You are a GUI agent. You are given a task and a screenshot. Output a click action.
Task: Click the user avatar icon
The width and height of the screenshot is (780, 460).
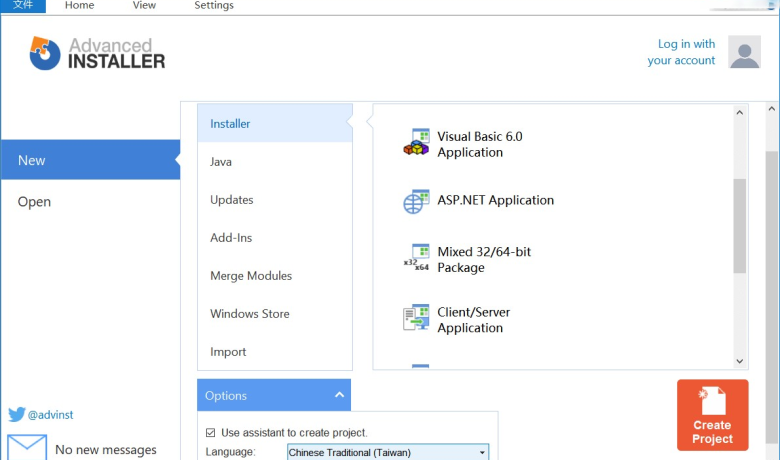click(x=744, y=52)
